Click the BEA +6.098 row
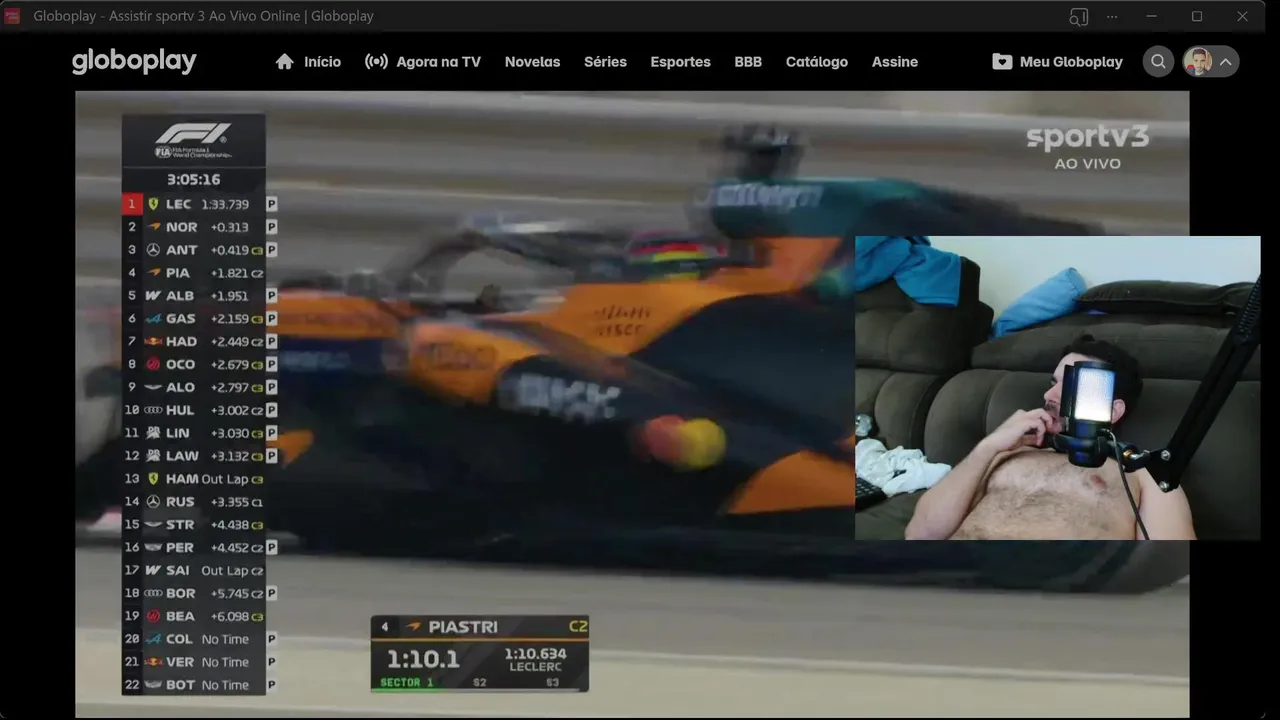This screenshot has width=1280, height=720. click(194, 617)
